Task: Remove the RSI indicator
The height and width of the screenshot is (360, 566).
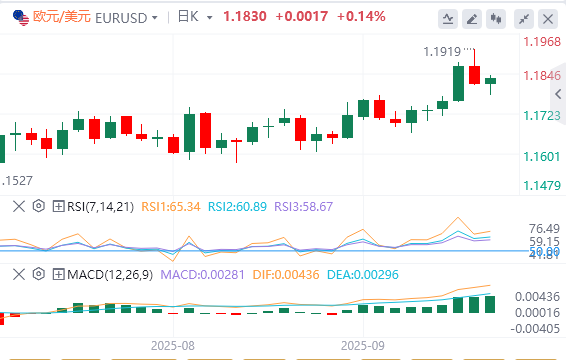Action: click(19, 207)
